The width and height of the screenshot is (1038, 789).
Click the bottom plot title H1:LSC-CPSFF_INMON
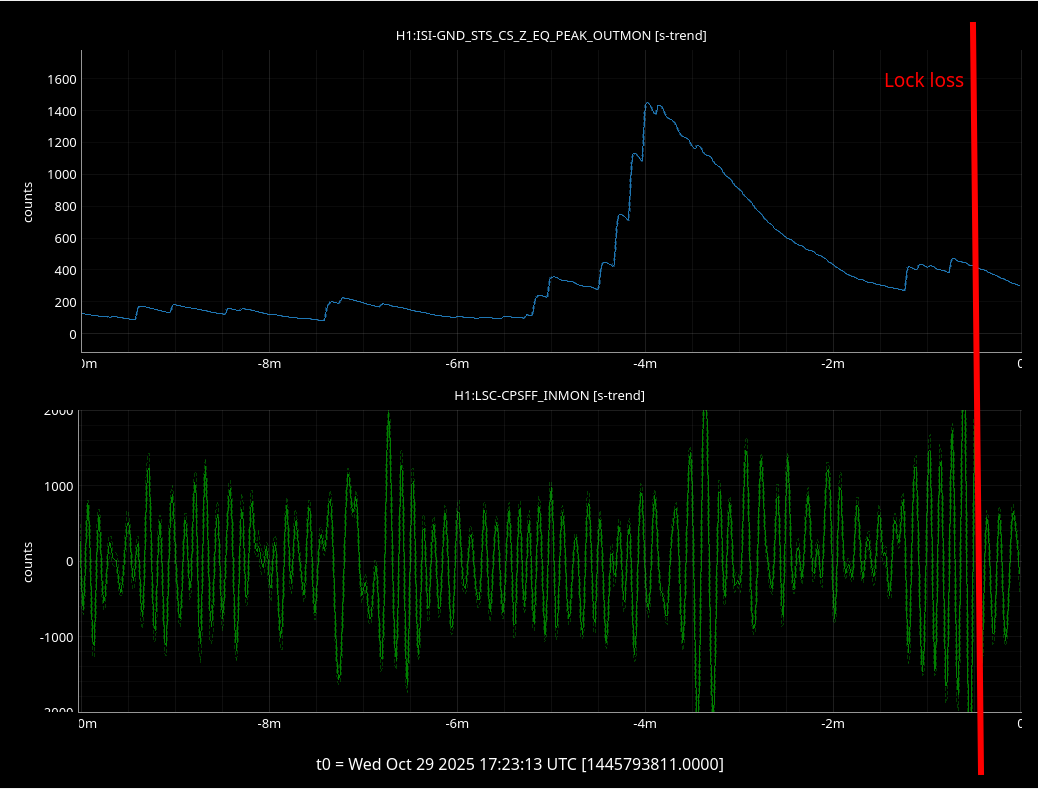click(x=549, y=396)
